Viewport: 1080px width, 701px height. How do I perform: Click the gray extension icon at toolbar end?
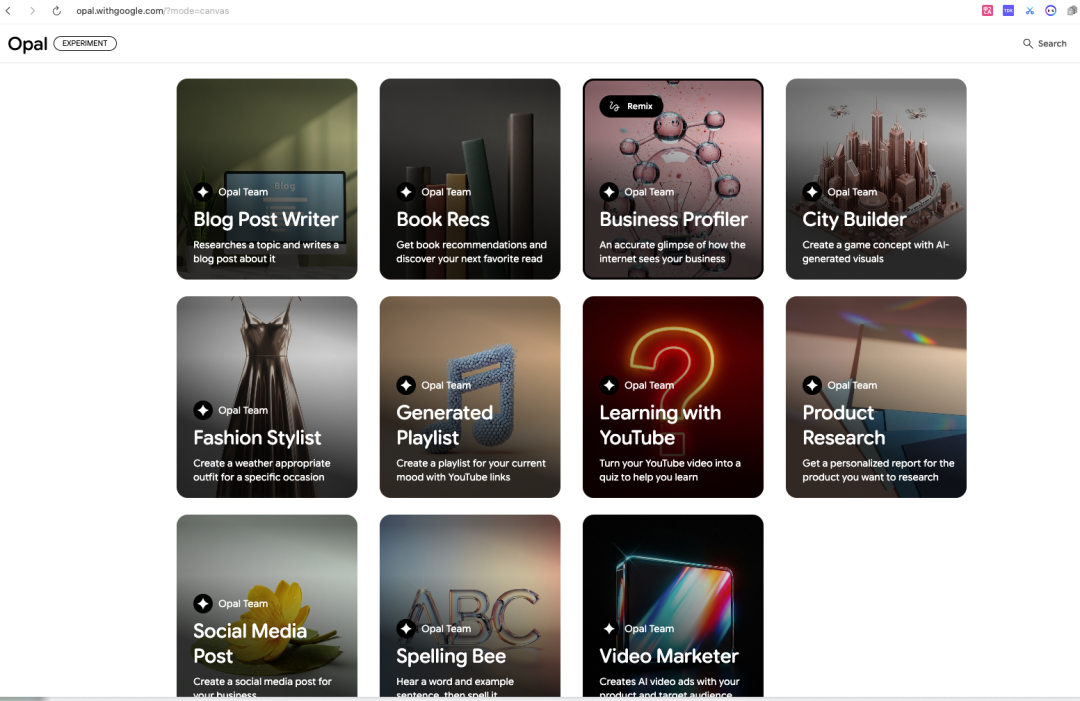(x=1072, y=10)
